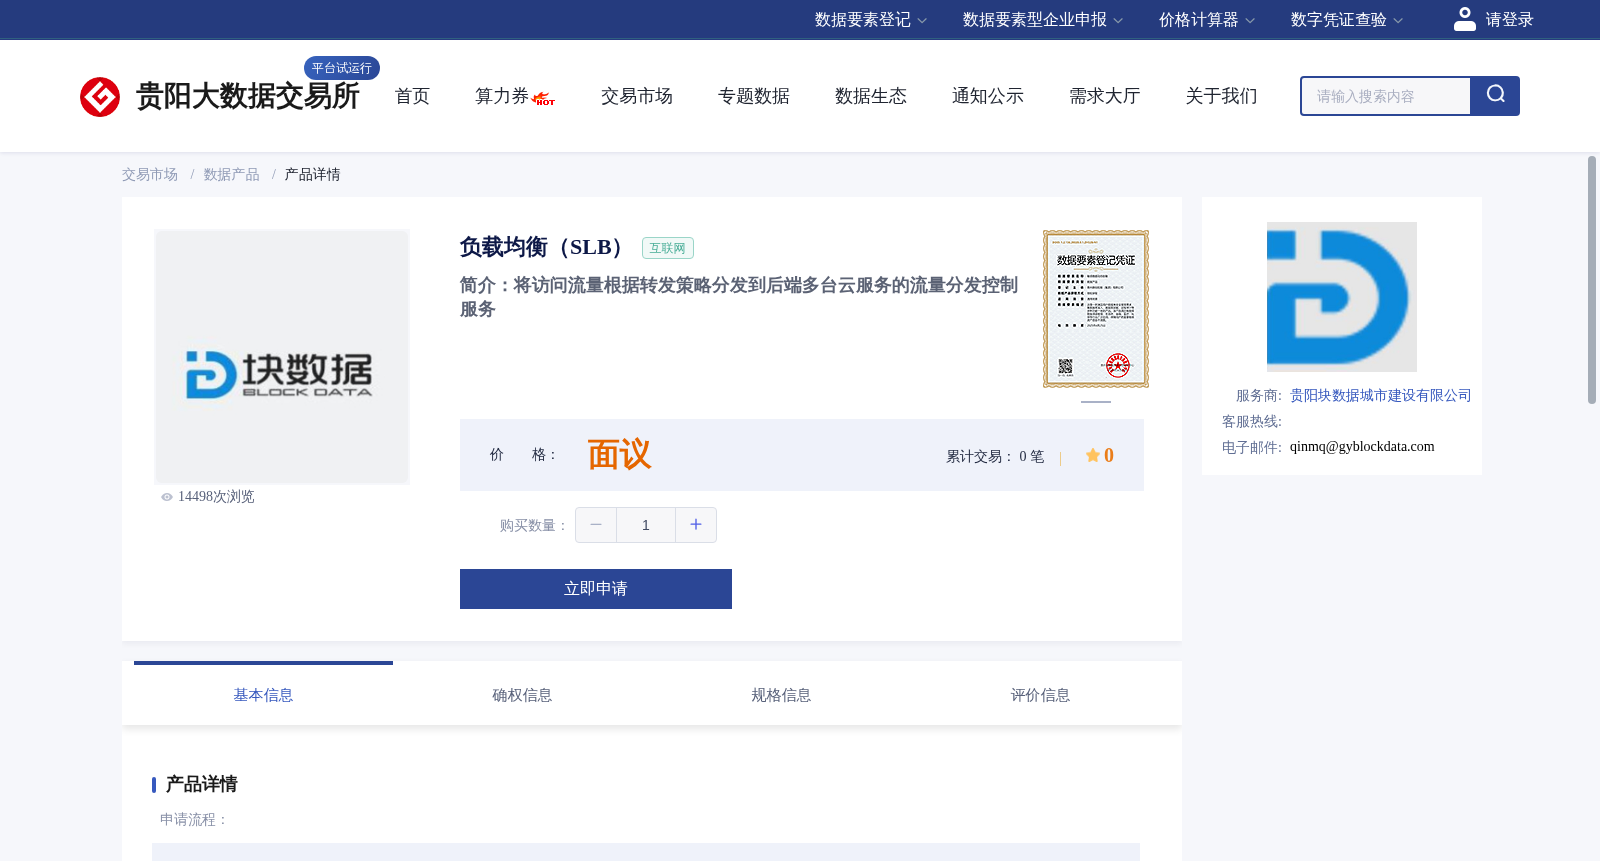Switch to the 确权信息 tab
This screenshot has width=1600, height=861.
[522, 695]
